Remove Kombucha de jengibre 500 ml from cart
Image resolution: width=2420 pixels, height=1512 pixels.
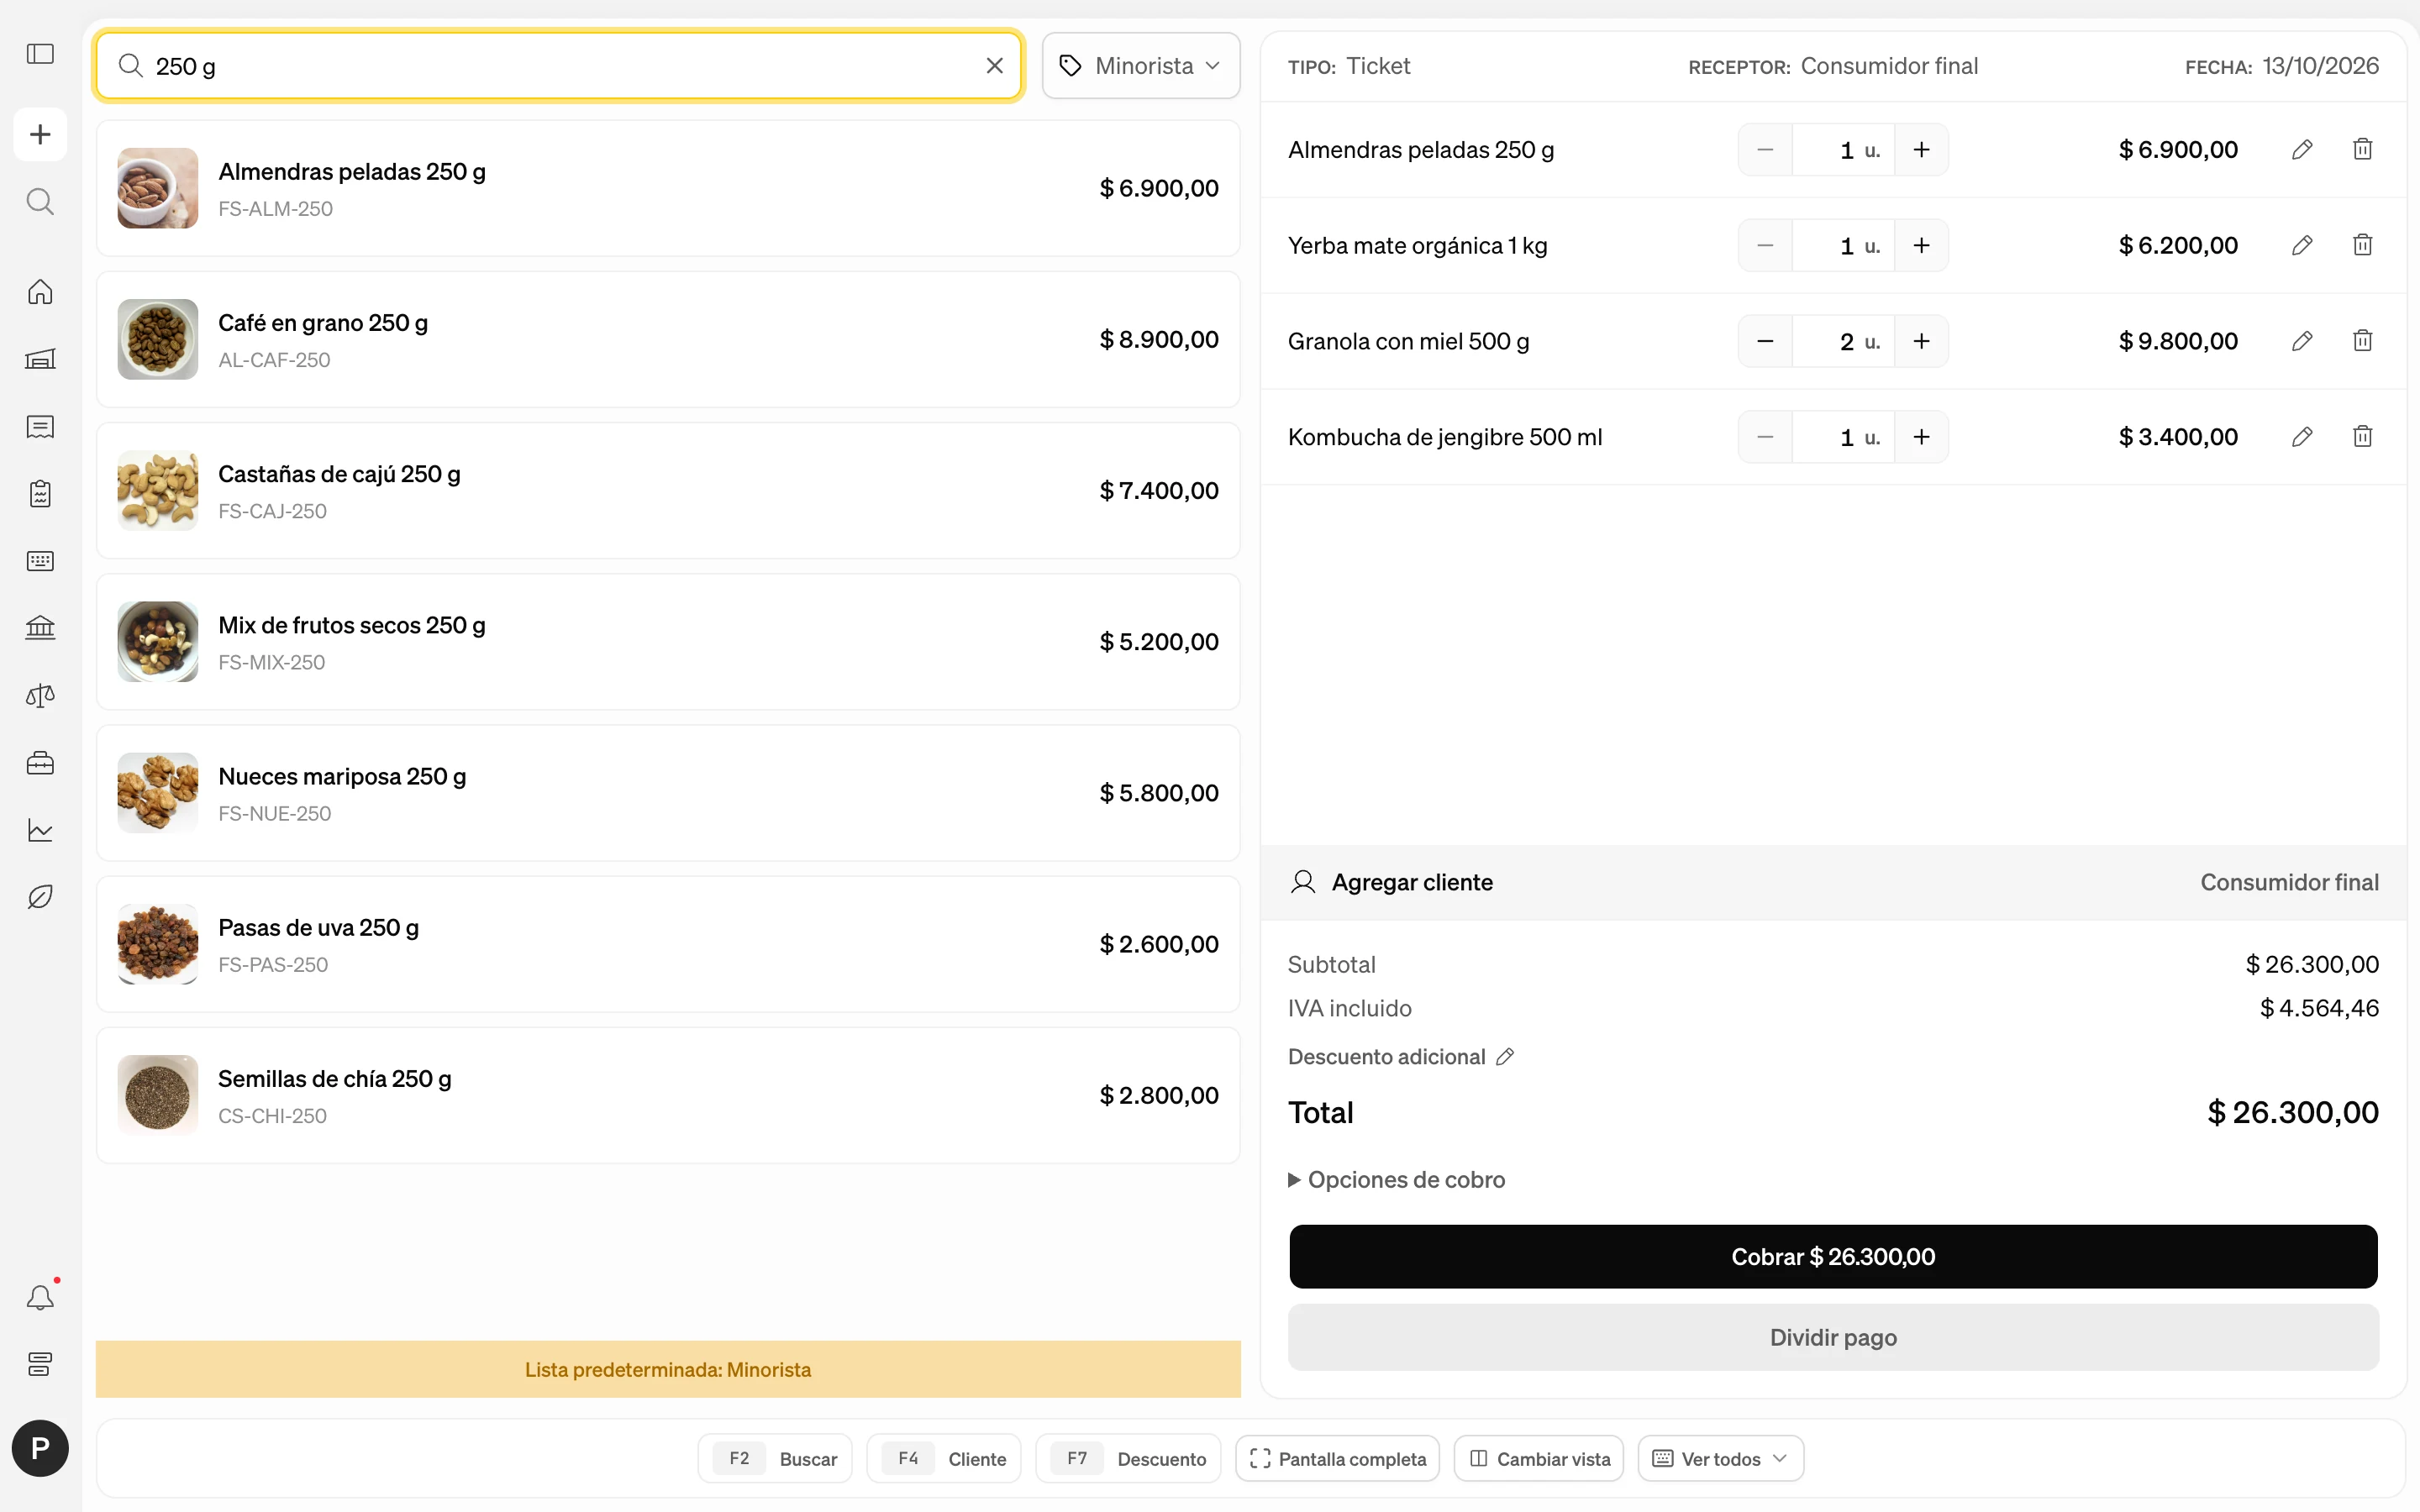[2363, 437]
